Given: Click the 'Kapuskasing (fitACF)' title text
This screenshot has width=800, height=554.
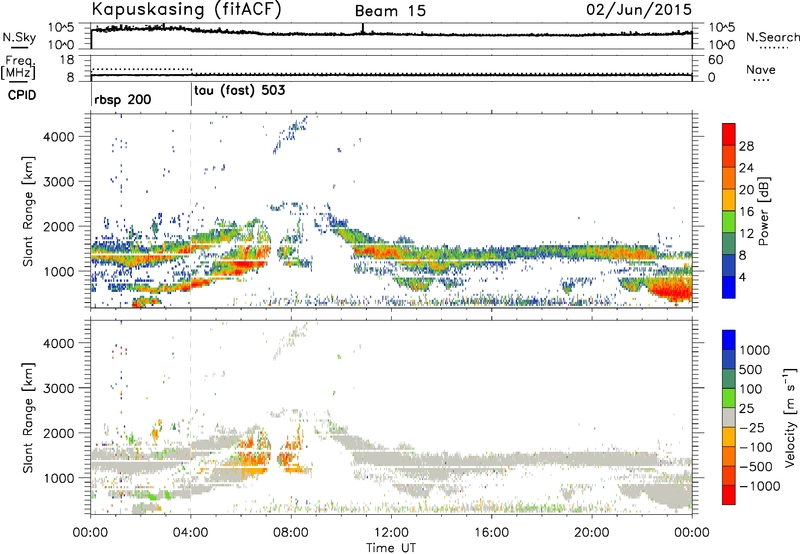Looking at the screenshot, I should [x=187, y=9].
